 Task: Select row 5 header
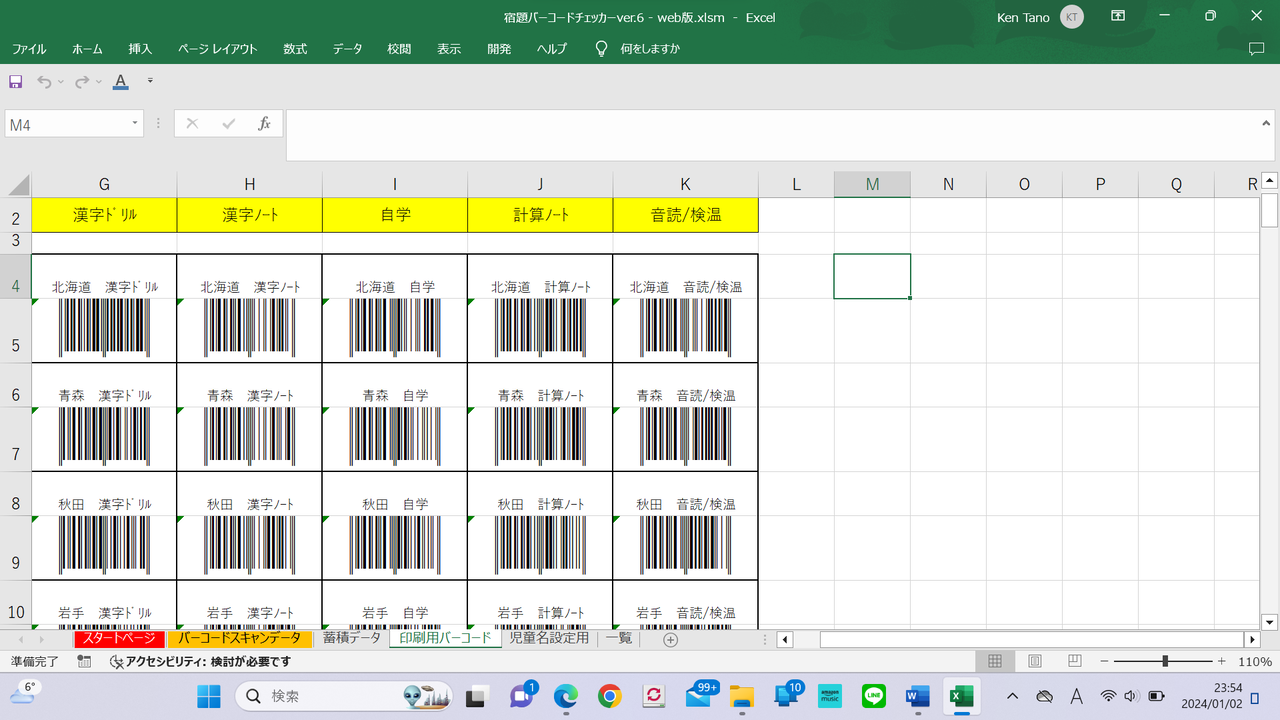click(15, 331)
